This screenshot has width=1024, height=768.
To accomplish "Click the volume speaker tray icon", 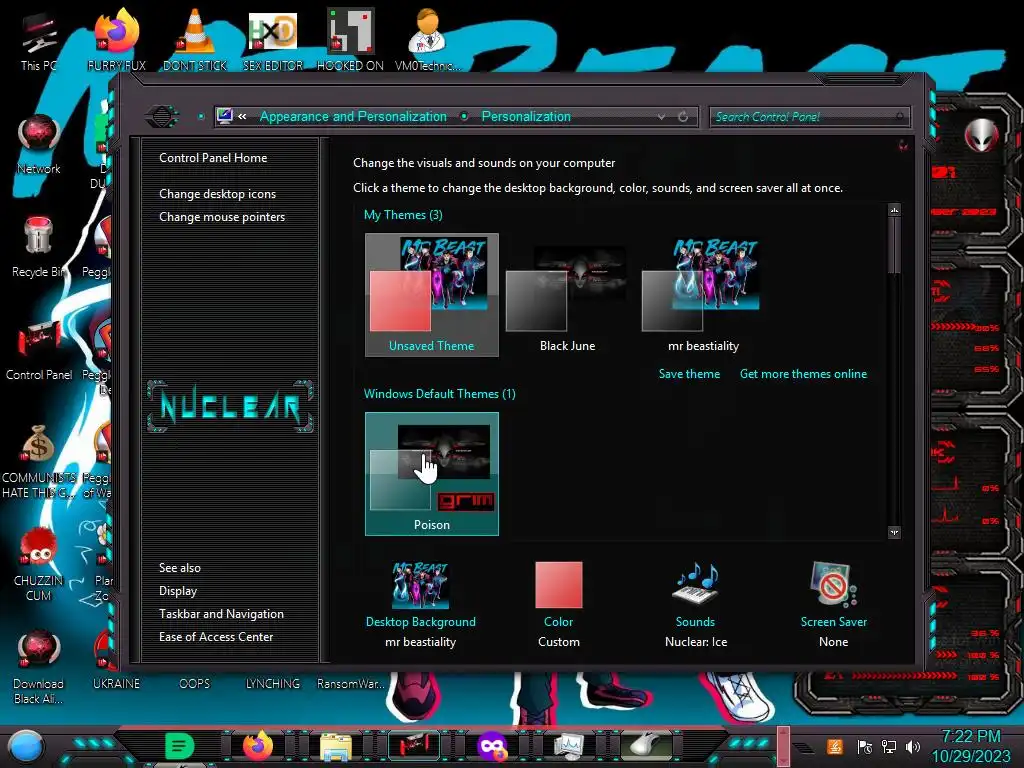I will point(913,746).
